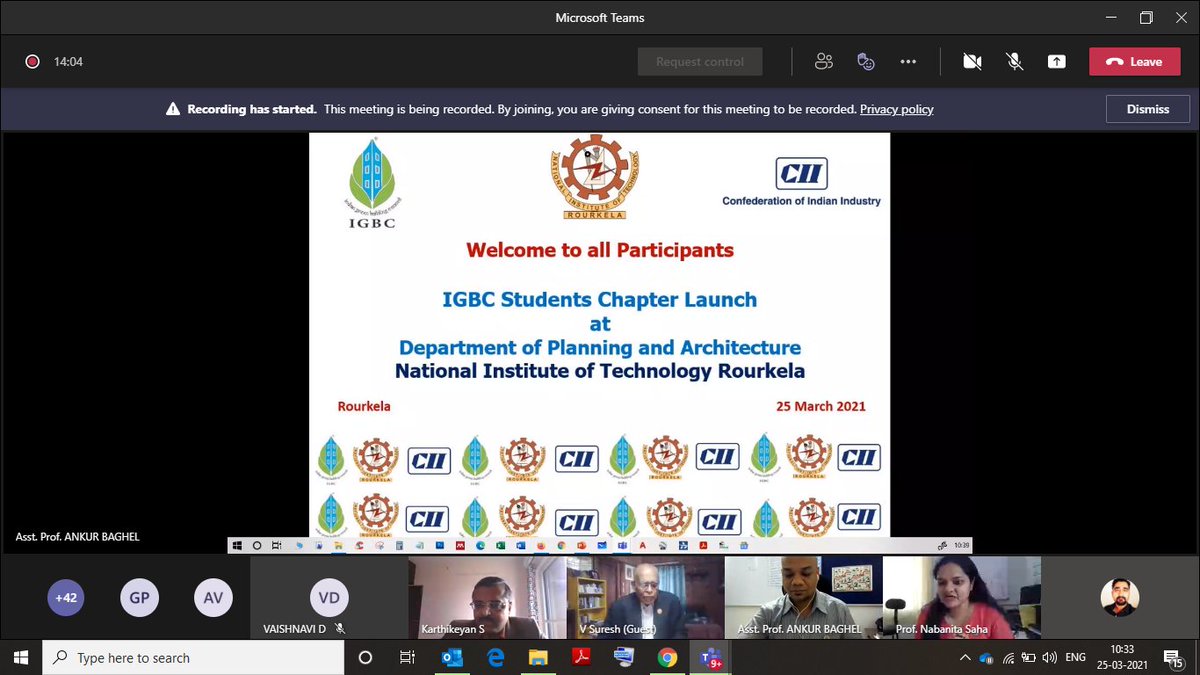Click 'IGBC Students Chapter Launch' text
Viewport: 1200px width, 675px height.
(x=600, y=299)
